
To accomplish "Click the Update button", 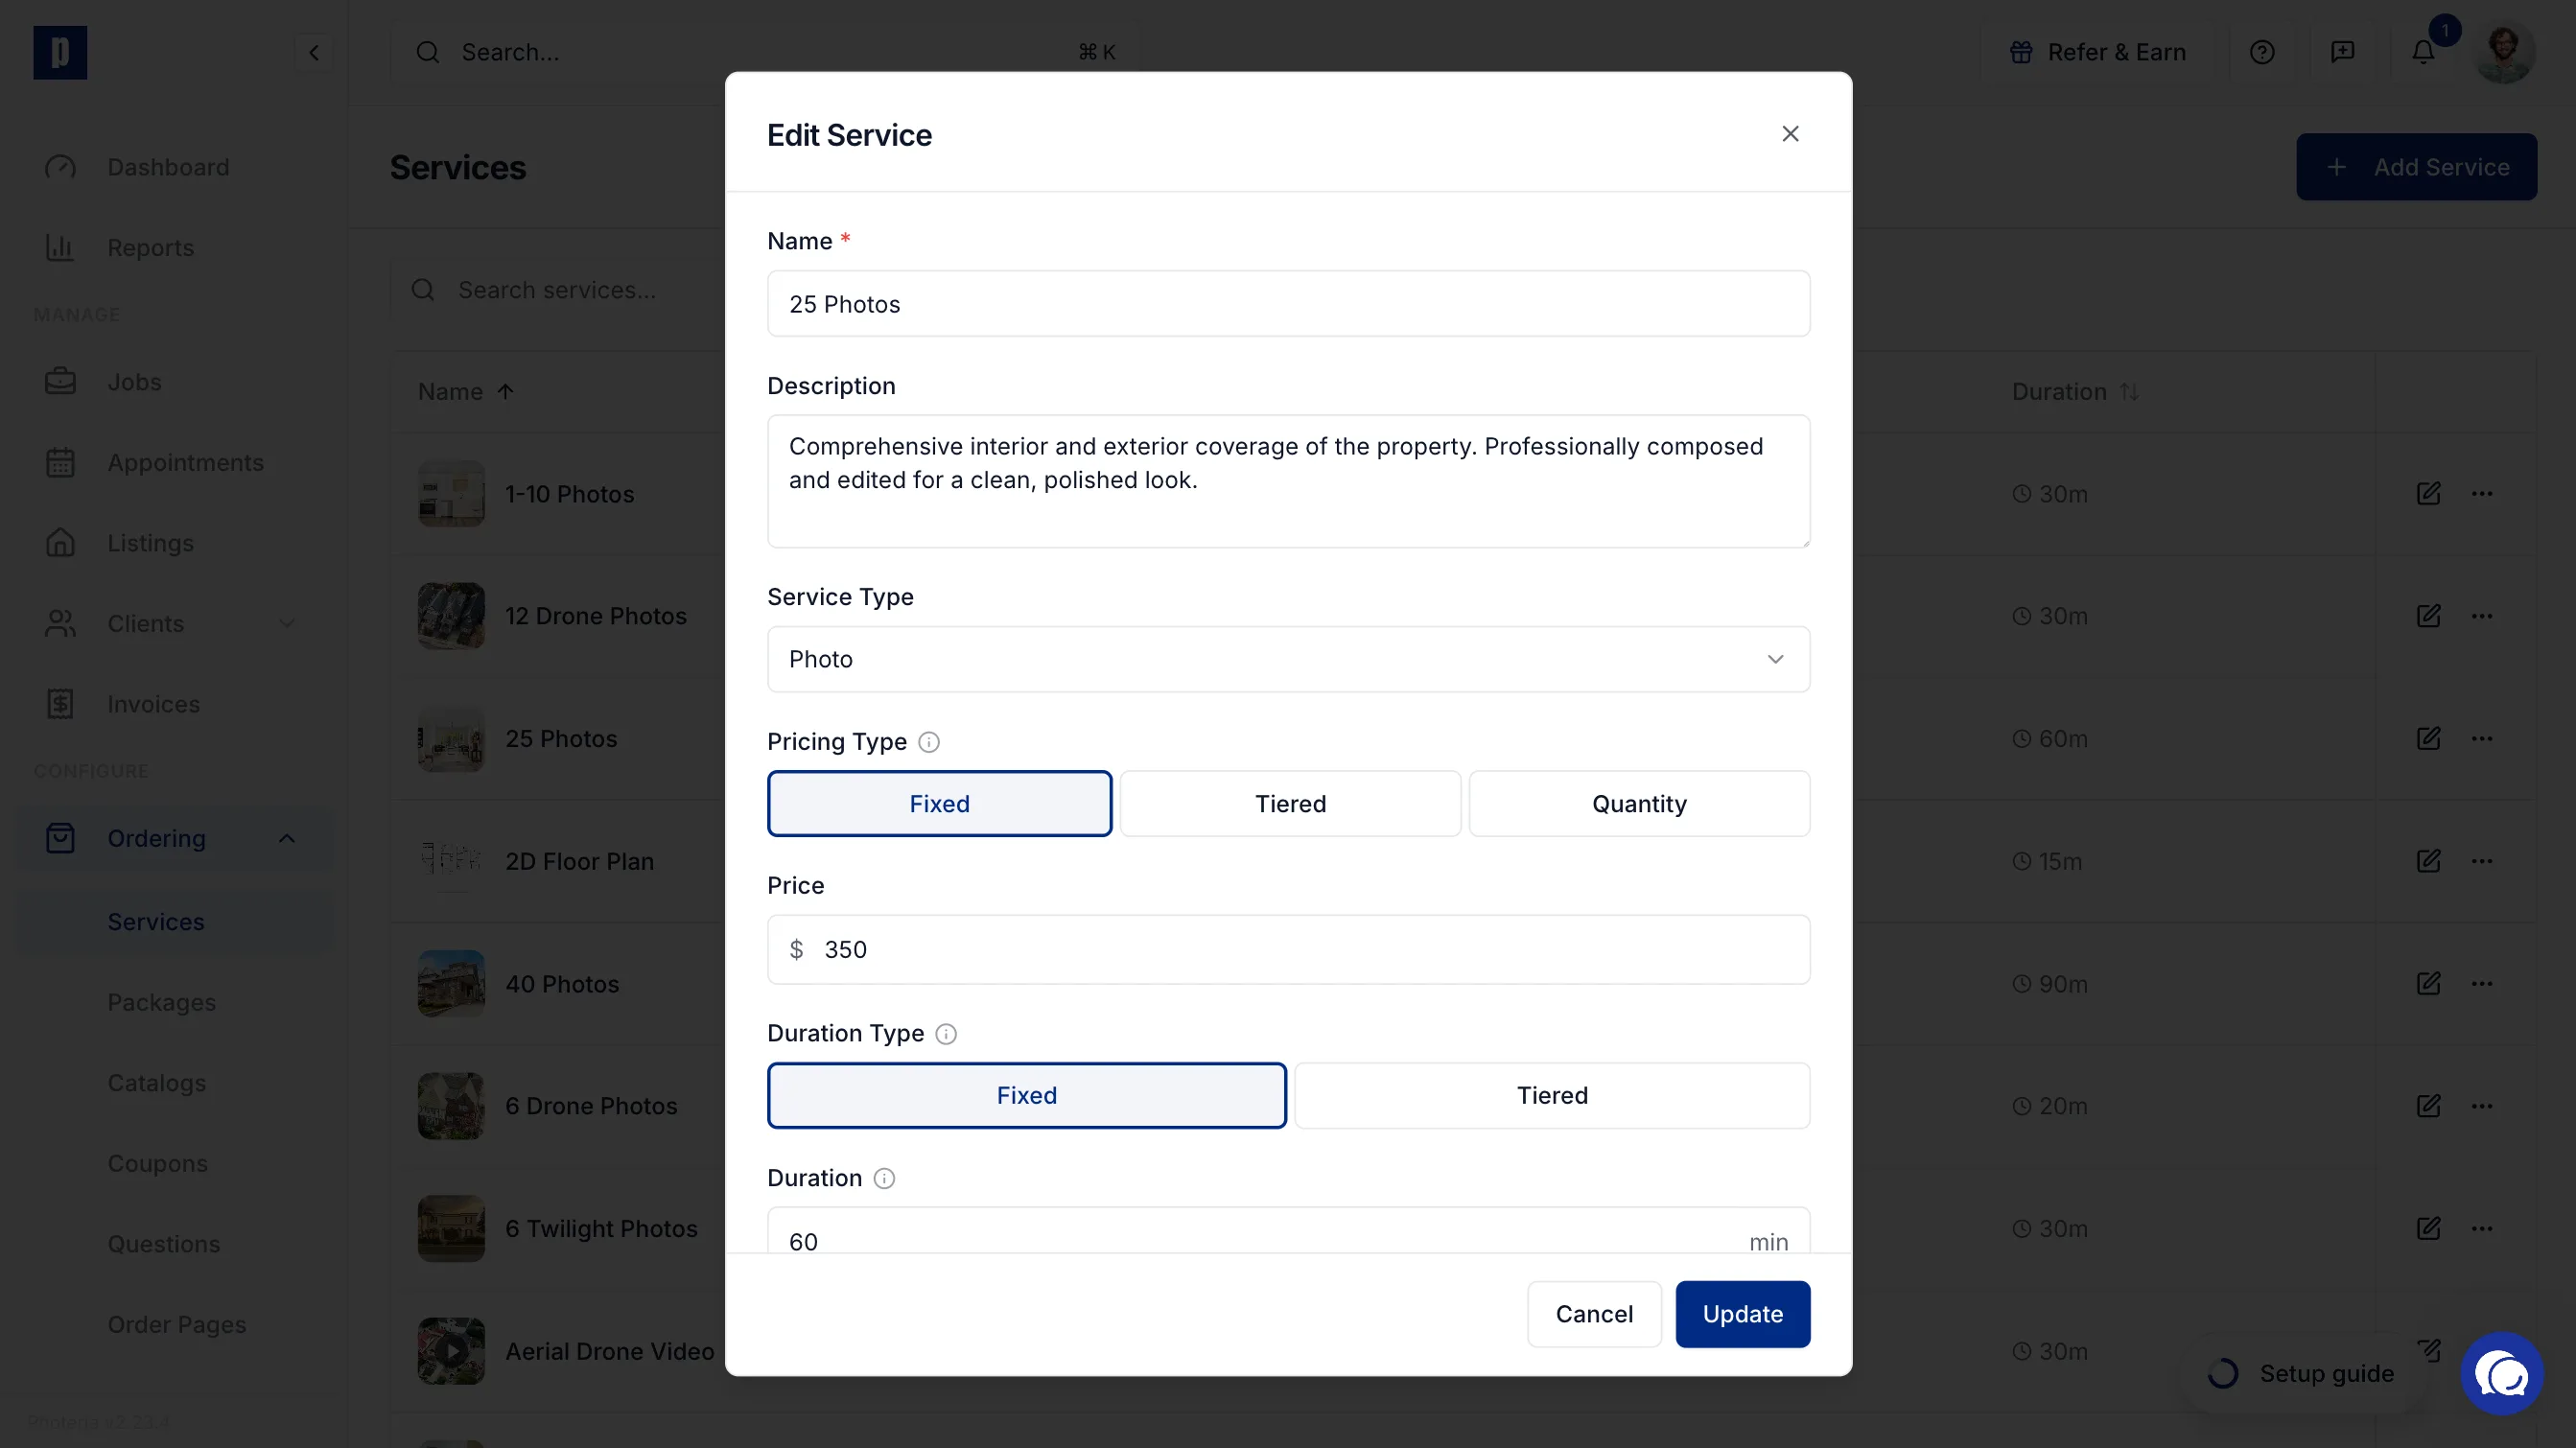I will click(1742, 1315).
